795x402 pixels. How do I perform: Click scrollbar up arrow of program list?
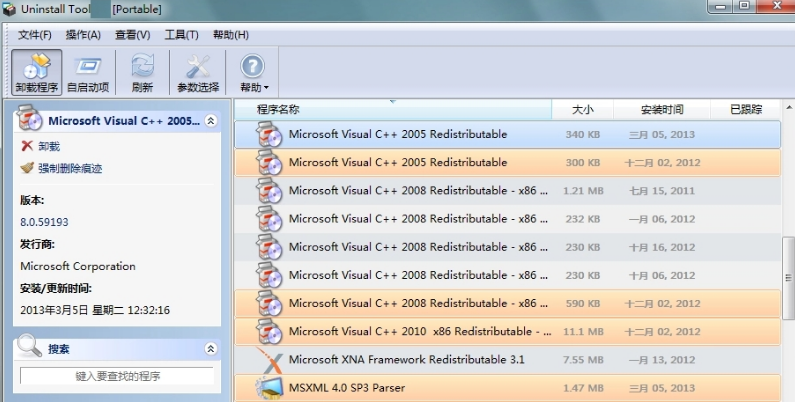(788, 107)
